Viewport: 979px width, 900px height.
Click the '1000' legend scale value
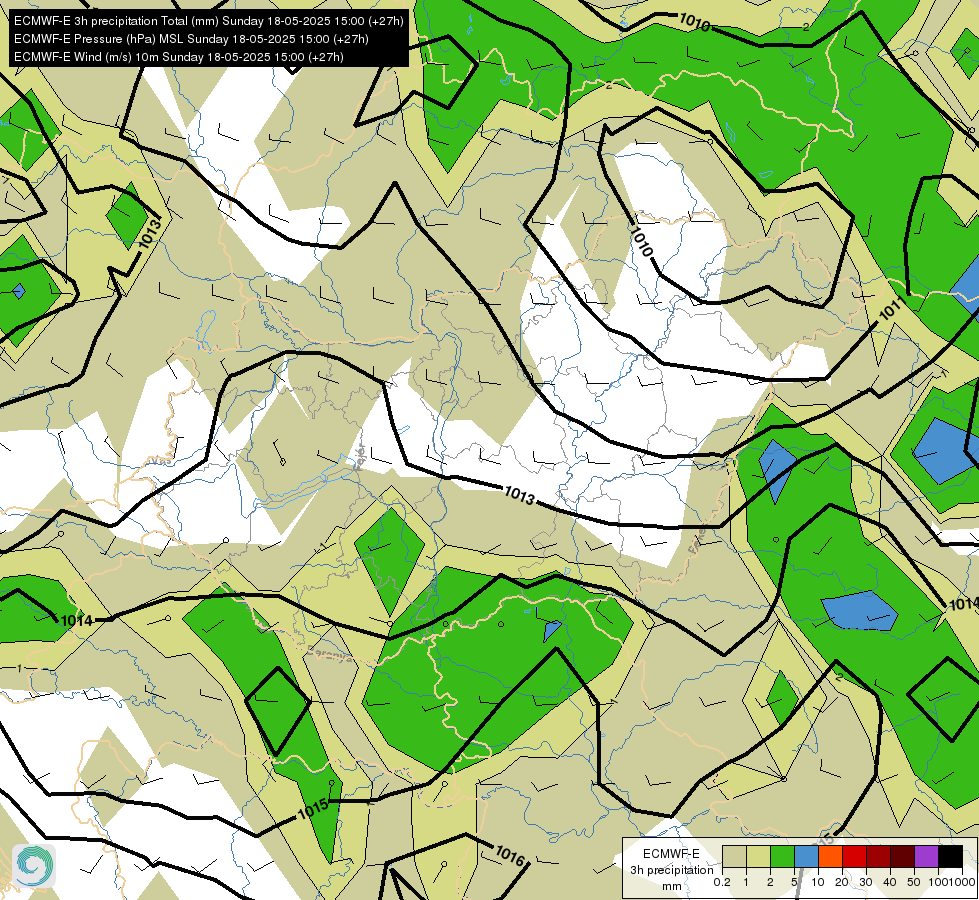[x=963, y=883]
